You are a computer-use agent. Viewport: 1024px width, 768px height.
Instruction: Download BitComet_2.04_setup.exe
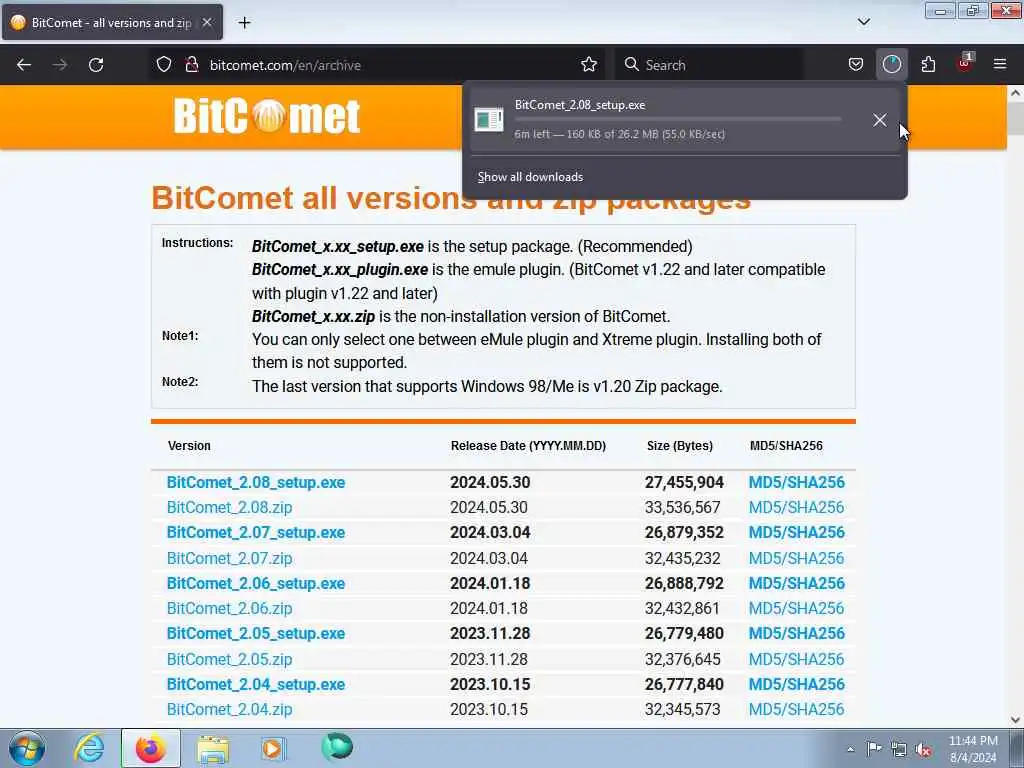coord(256,684)
